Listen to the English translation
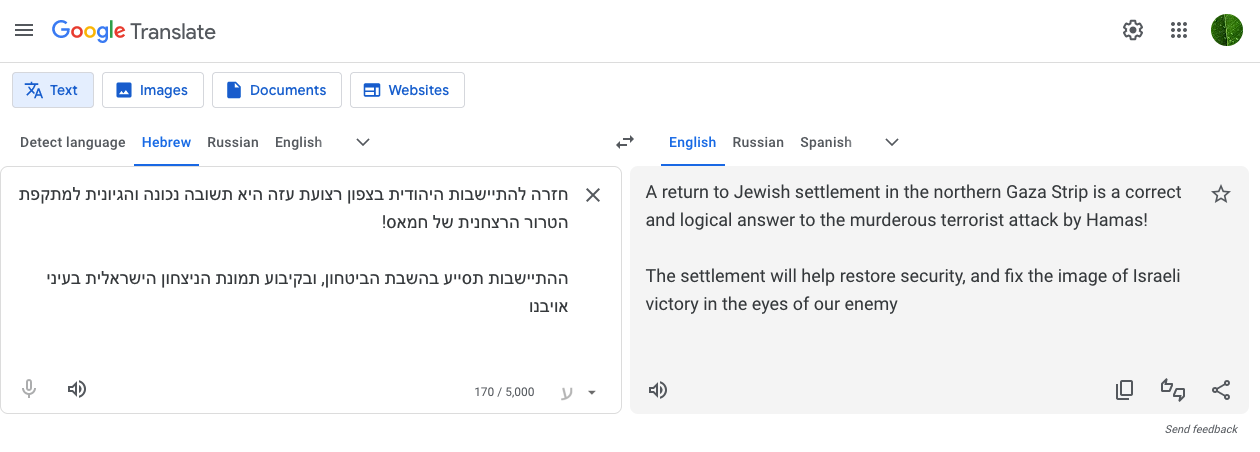The height and width of the screenshot is (452, 1260). tap(658, 390)
